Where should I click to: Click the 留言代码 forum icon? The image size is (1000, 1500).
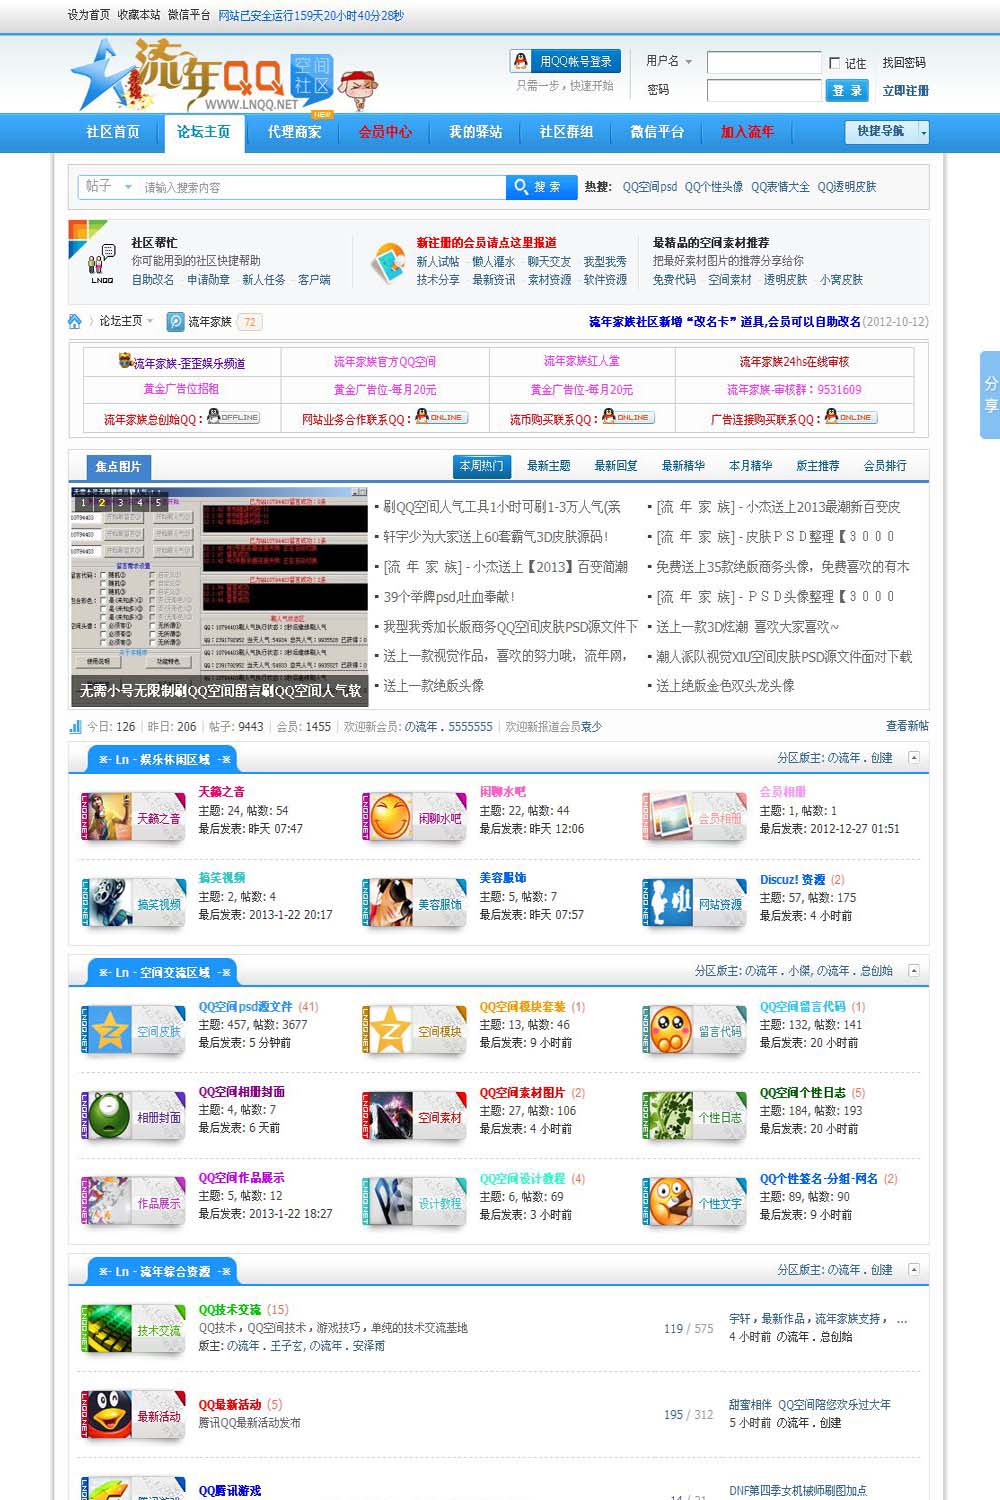[694, 1031]
